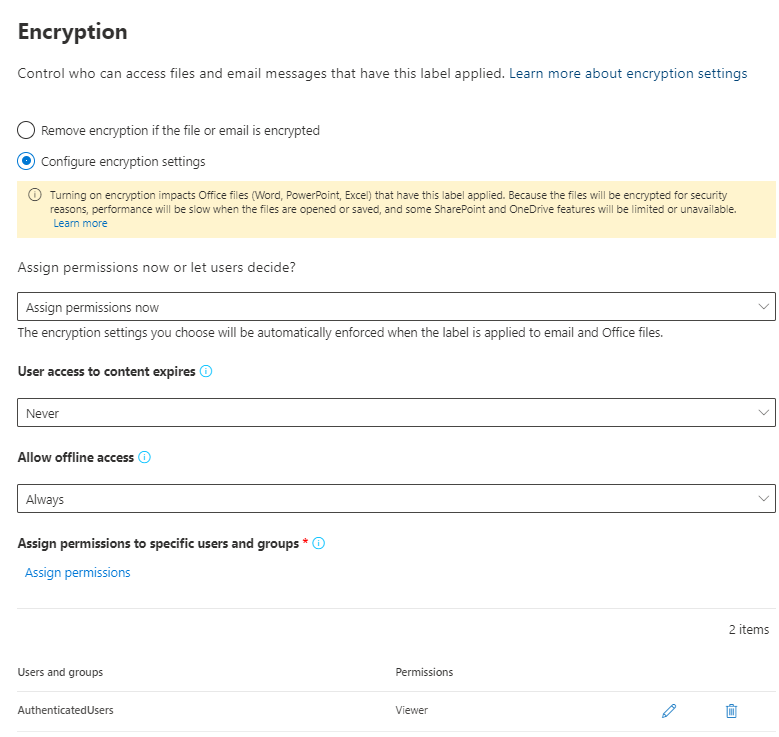Click info icon next to Allow offline access
The width and height of the screenshot is (779, 737).
(x=144, y=457)
